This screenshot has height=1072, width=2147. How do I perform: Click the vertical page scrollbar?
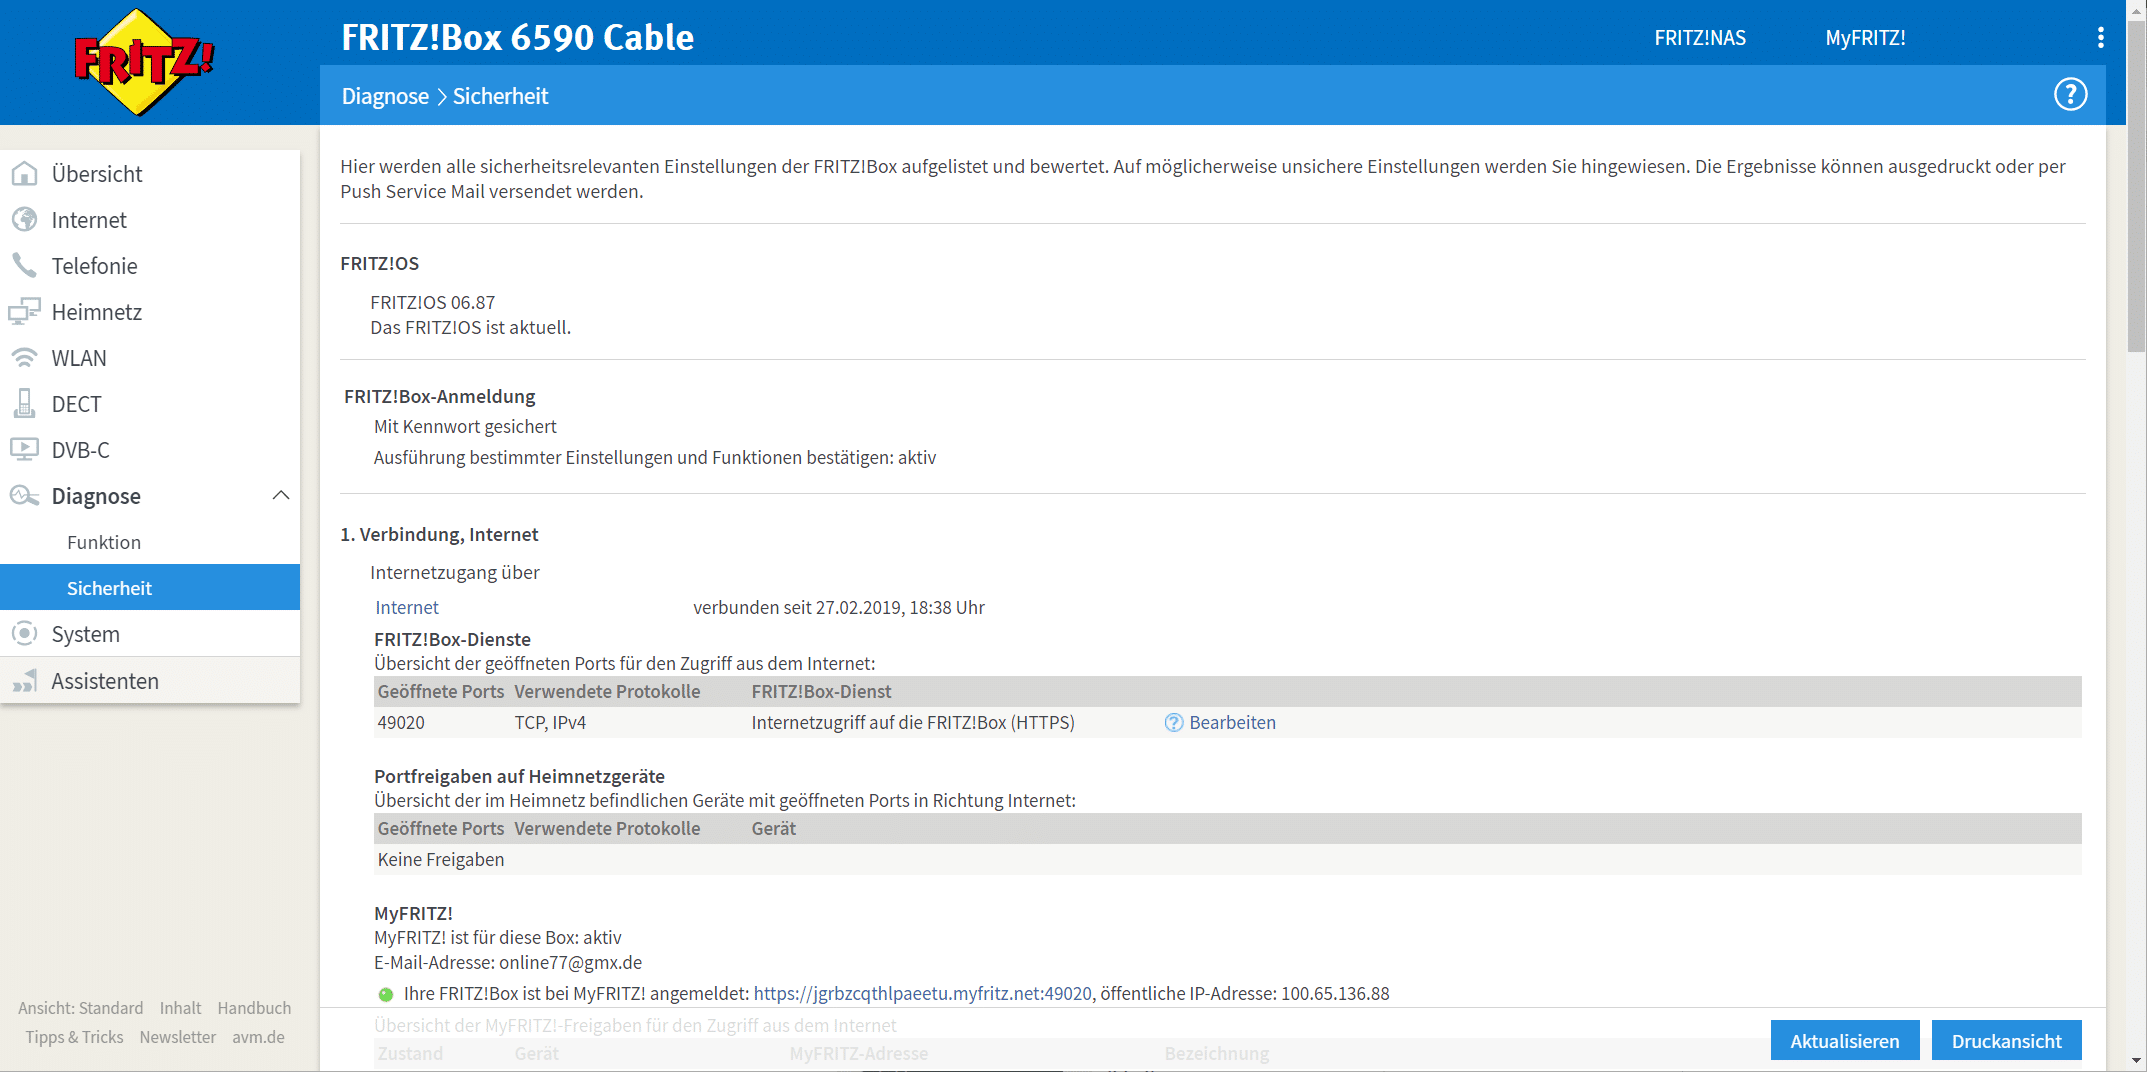point(2136,200)
